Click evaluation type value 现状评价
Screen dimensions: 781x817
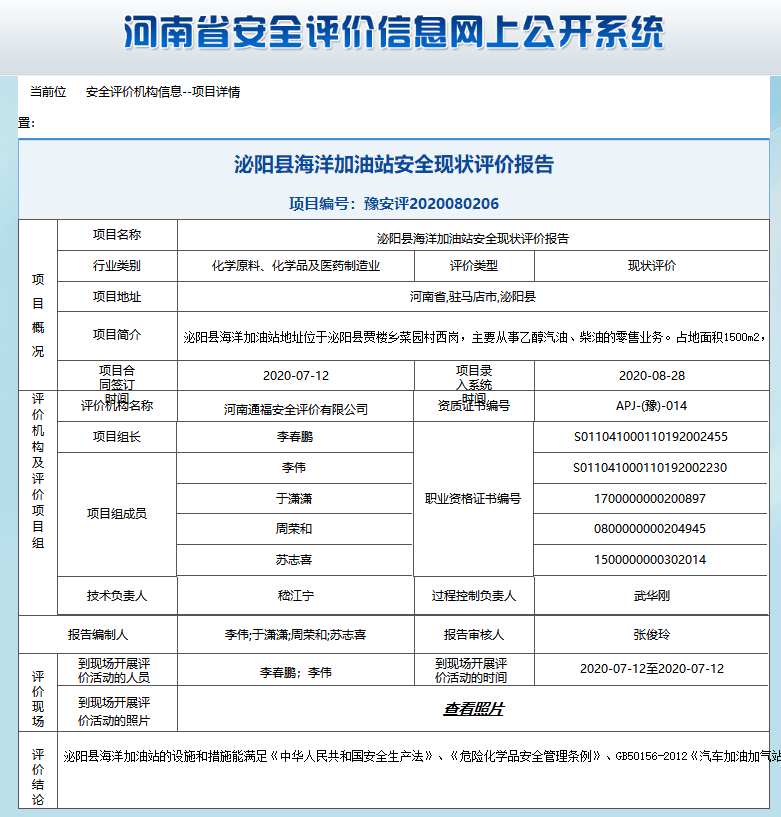point(651,266)
